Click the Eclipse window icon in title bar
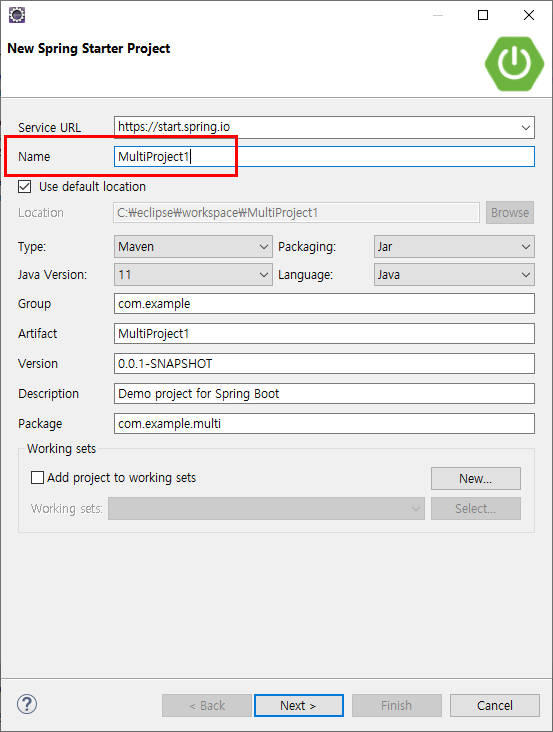This screenshot has width=553, height=732. (x=17, y=15)
